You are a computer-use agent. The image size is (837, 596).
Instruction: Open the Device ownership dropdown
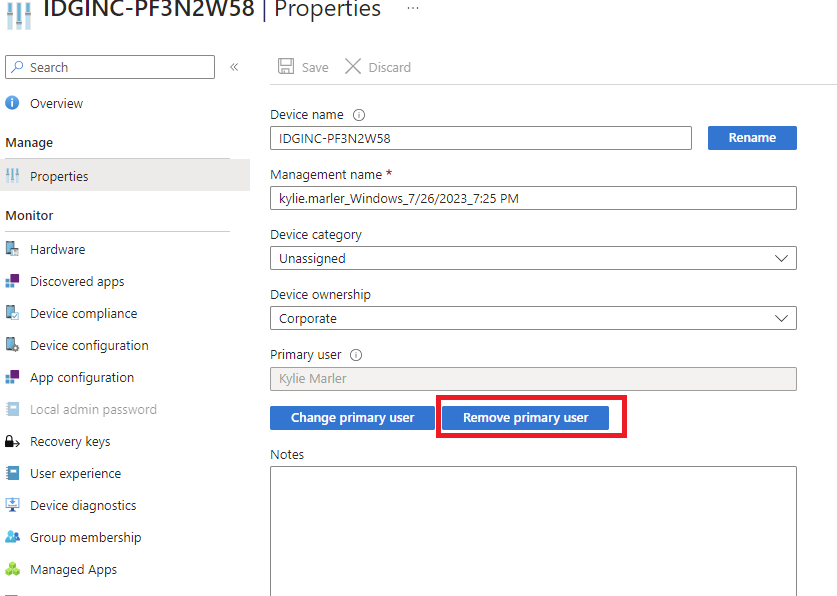tap(533, 318)
